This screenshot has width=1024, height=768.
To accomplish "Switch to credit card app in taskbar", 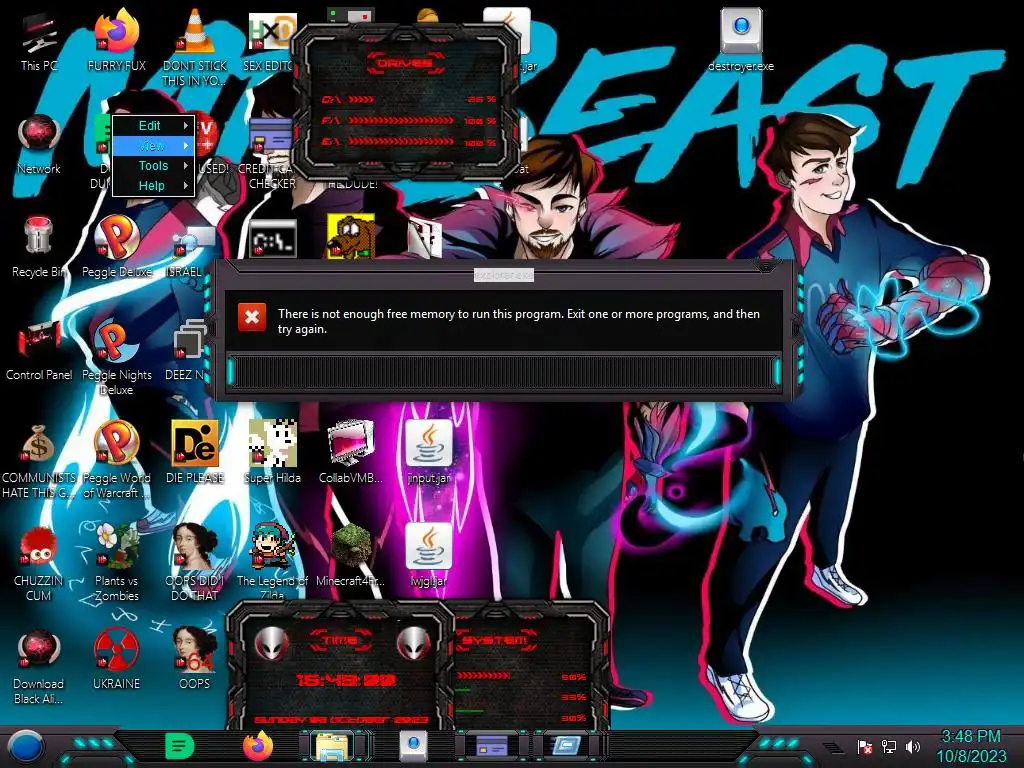I will (491, 746).
